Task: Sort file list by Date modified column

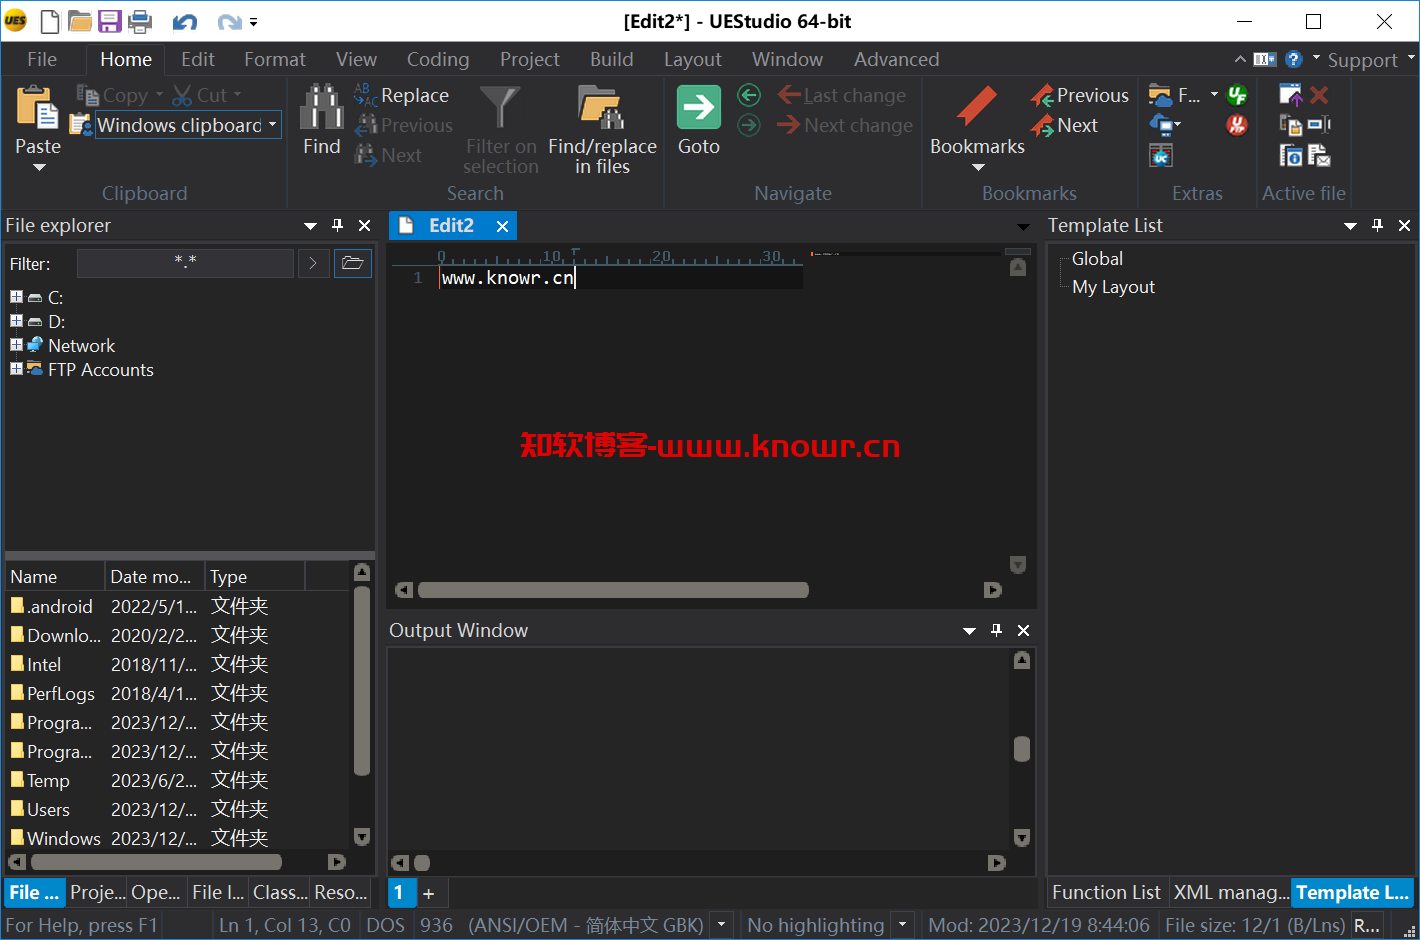Action: (x=154, y=576)
